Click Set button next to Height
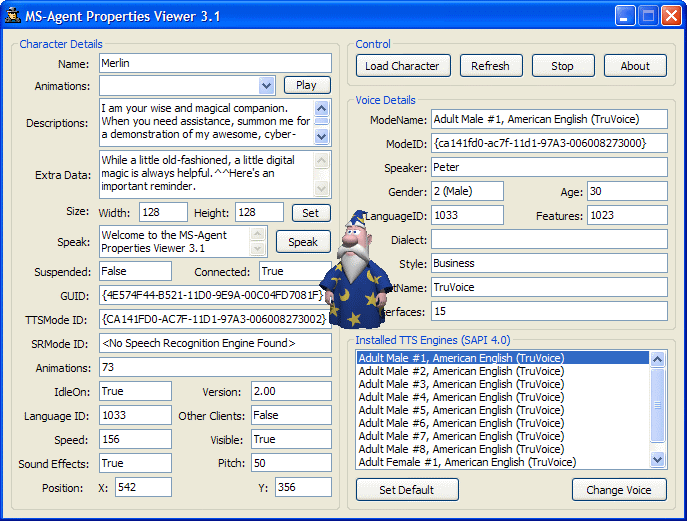The width and height of the screenshot is (687, 521). tap(311, 212)
